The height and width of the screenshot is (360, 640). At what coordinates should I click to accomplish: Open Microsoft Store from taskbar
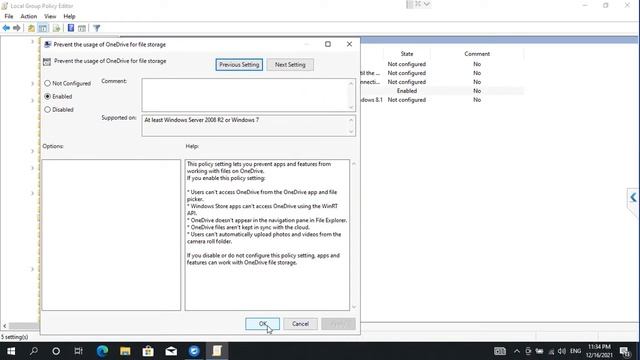point(148,351)
